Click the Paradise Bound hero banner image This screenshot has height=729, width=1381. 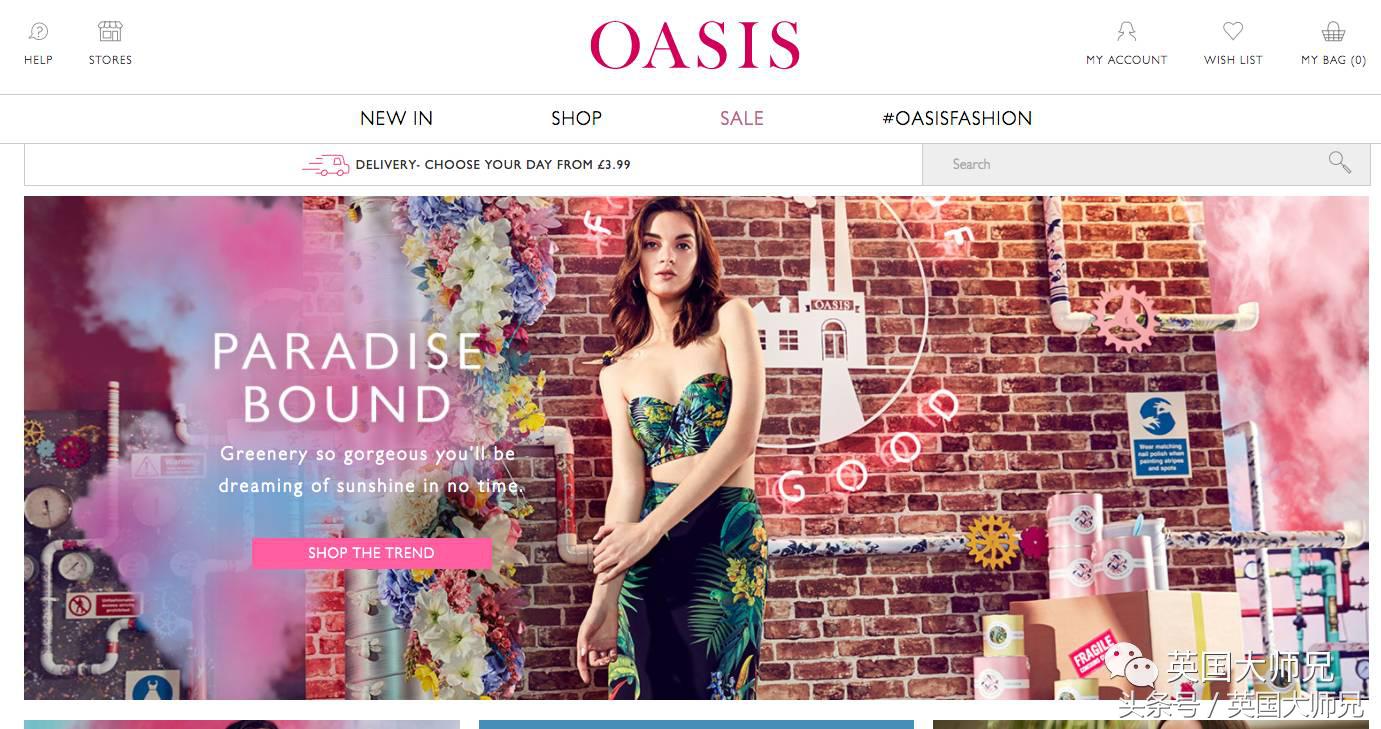(696, 448)
